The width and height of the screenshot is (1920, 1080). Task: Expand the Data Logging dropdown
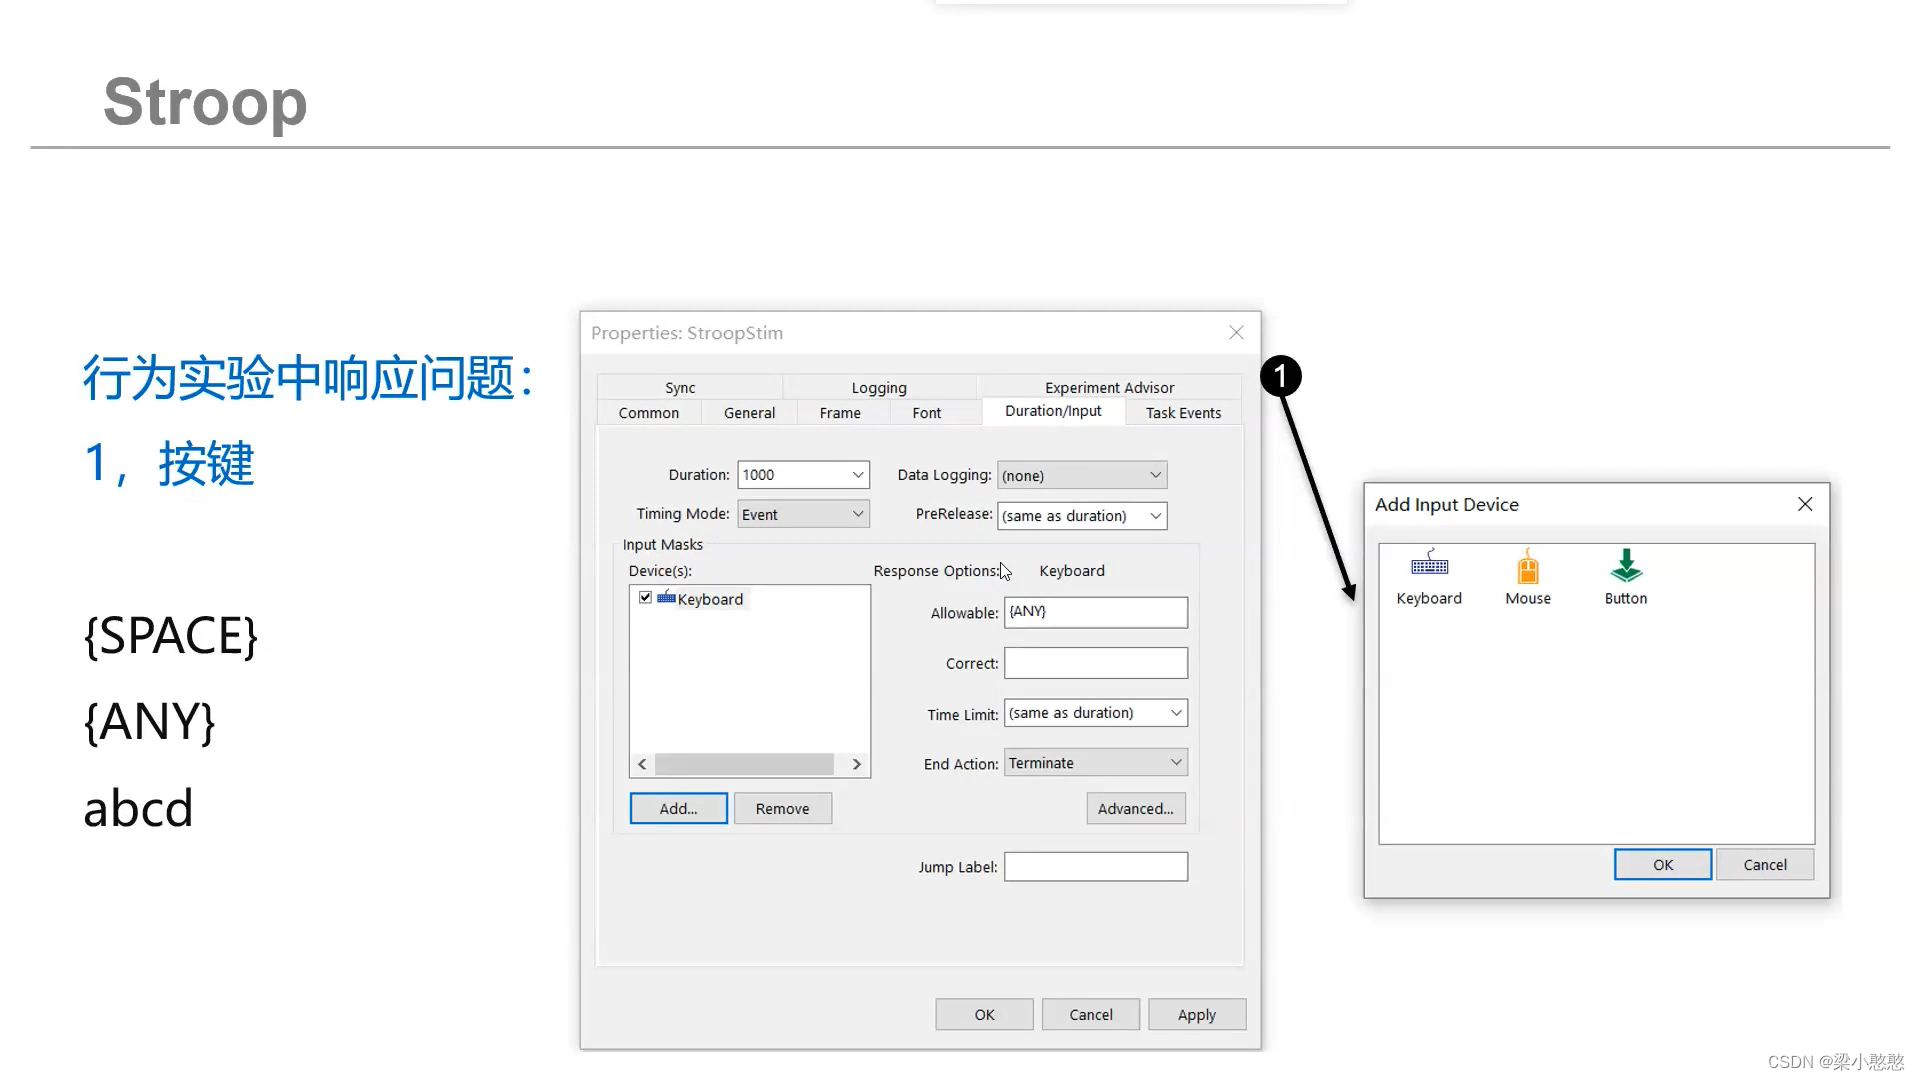tap(1155, 476)
